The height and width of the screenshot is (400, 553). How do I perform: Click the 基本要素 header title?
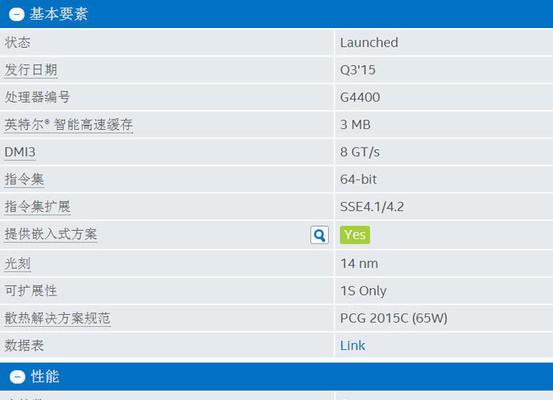click(x=59, y=14)
